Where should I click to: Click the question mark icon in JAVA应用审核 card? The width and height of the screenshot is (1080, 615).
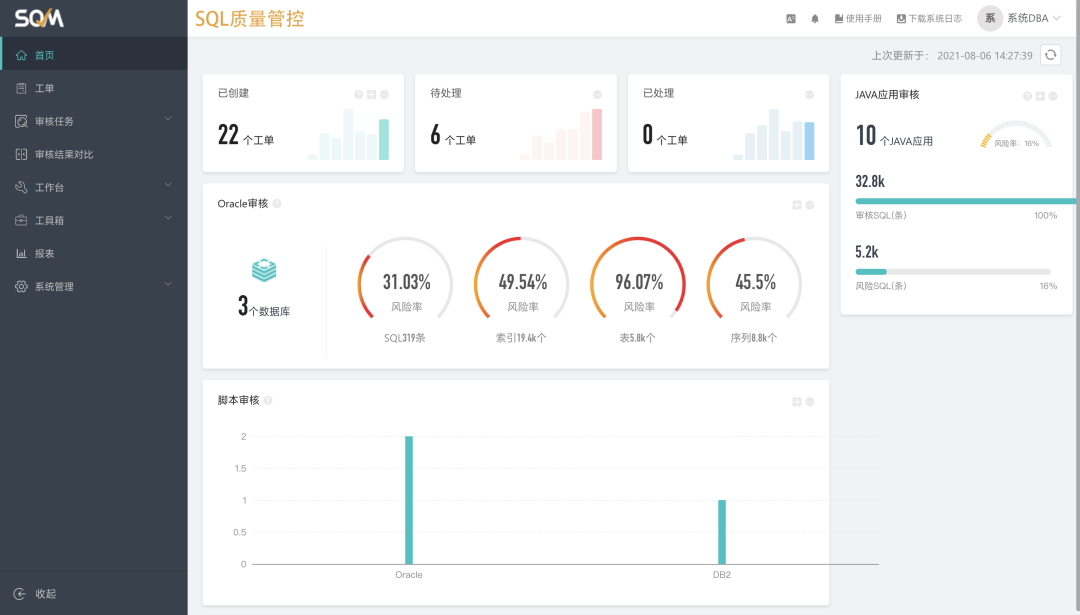coord(1027,96)
